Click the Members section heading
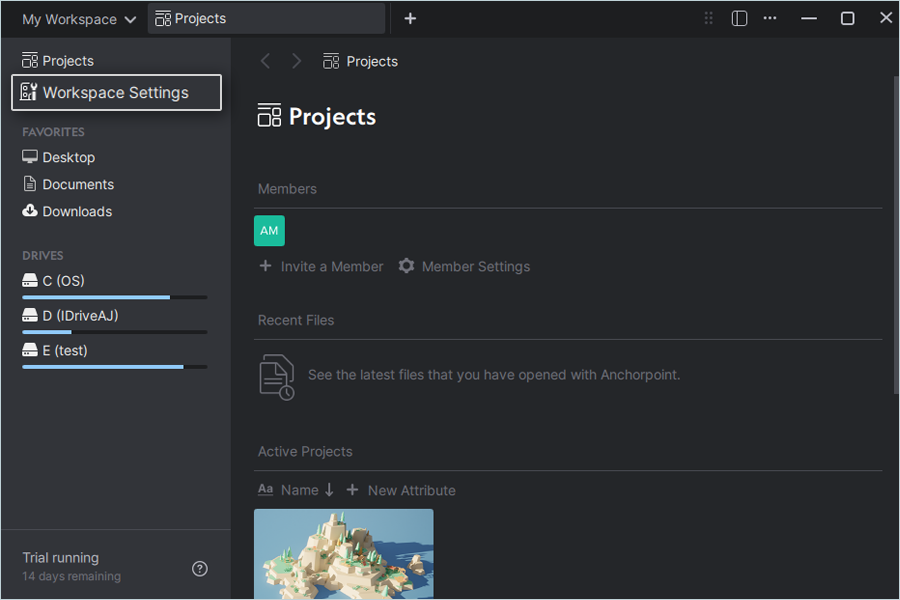The width and height of the screenshot is (900, 600). [287, 189]
